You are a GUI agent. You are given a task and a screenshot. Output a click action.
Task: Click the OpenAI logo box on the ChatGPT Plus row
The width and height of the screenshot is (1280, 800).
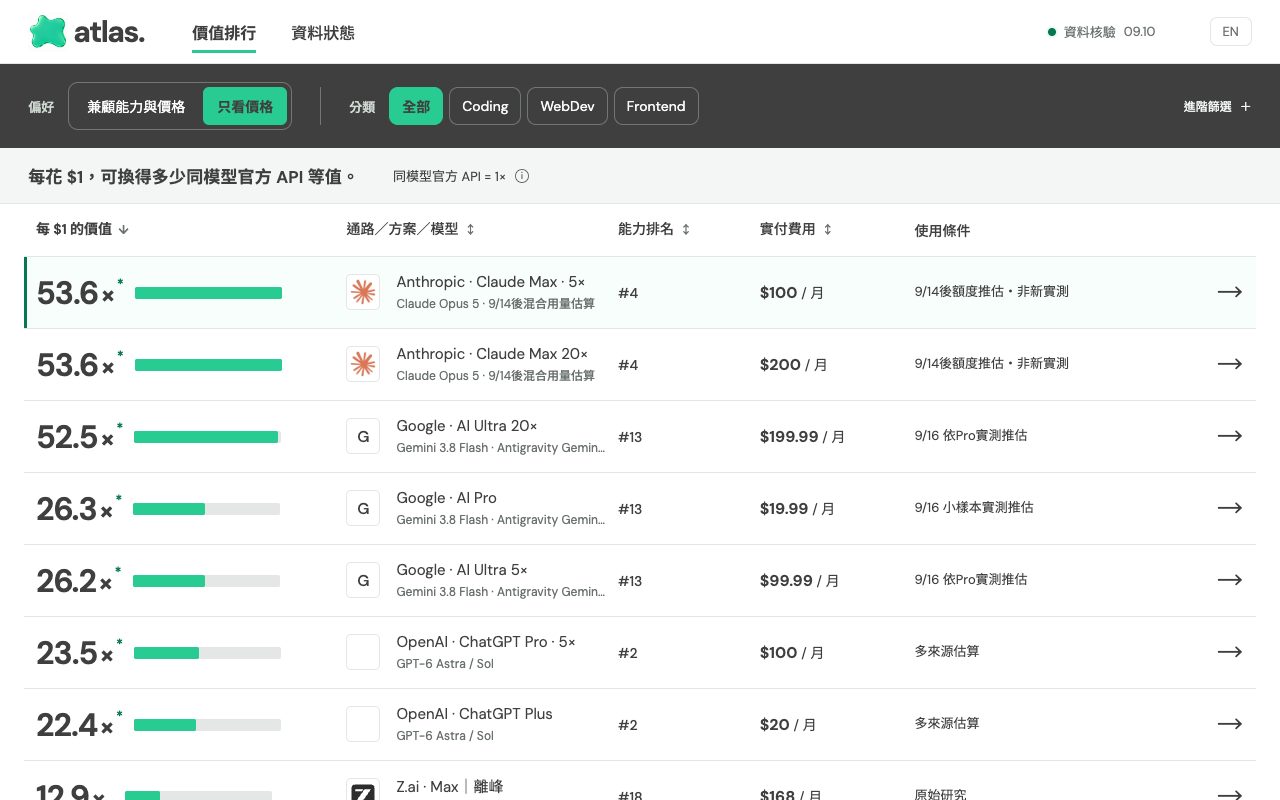point(363,724)
